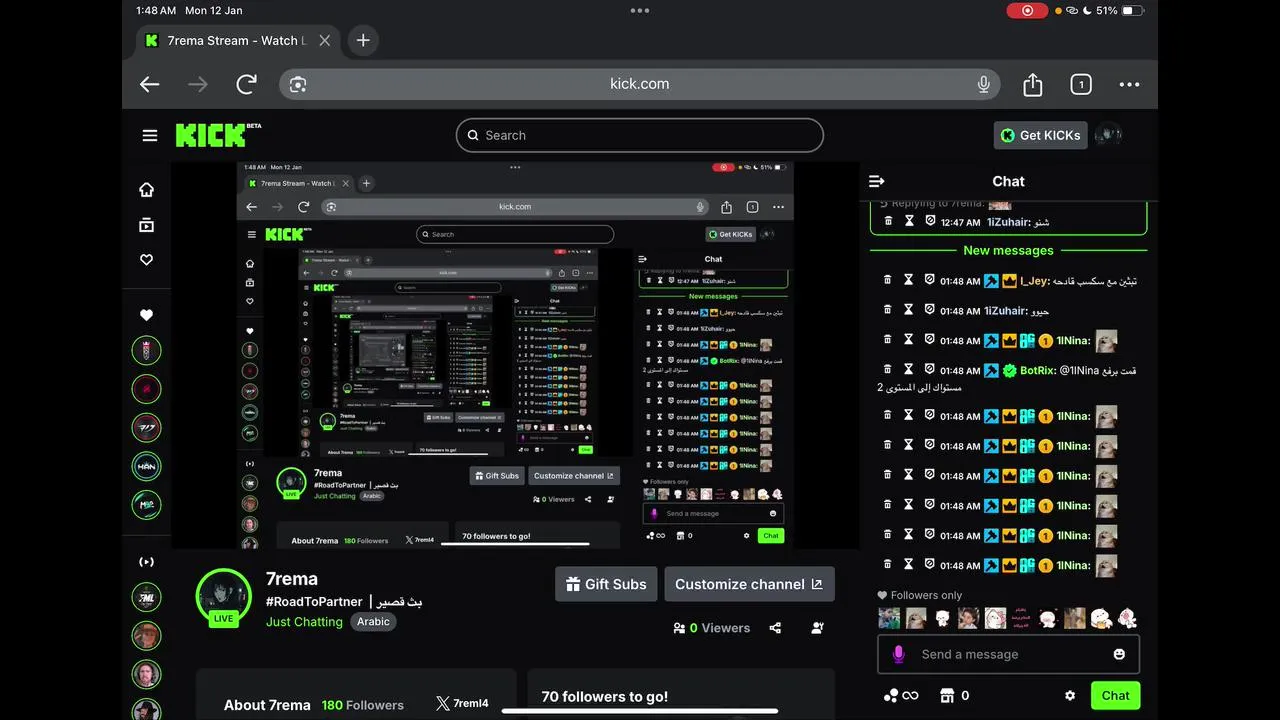
Task: Timeout I_Jey using the hourglass icon
Action: point(909,281)
